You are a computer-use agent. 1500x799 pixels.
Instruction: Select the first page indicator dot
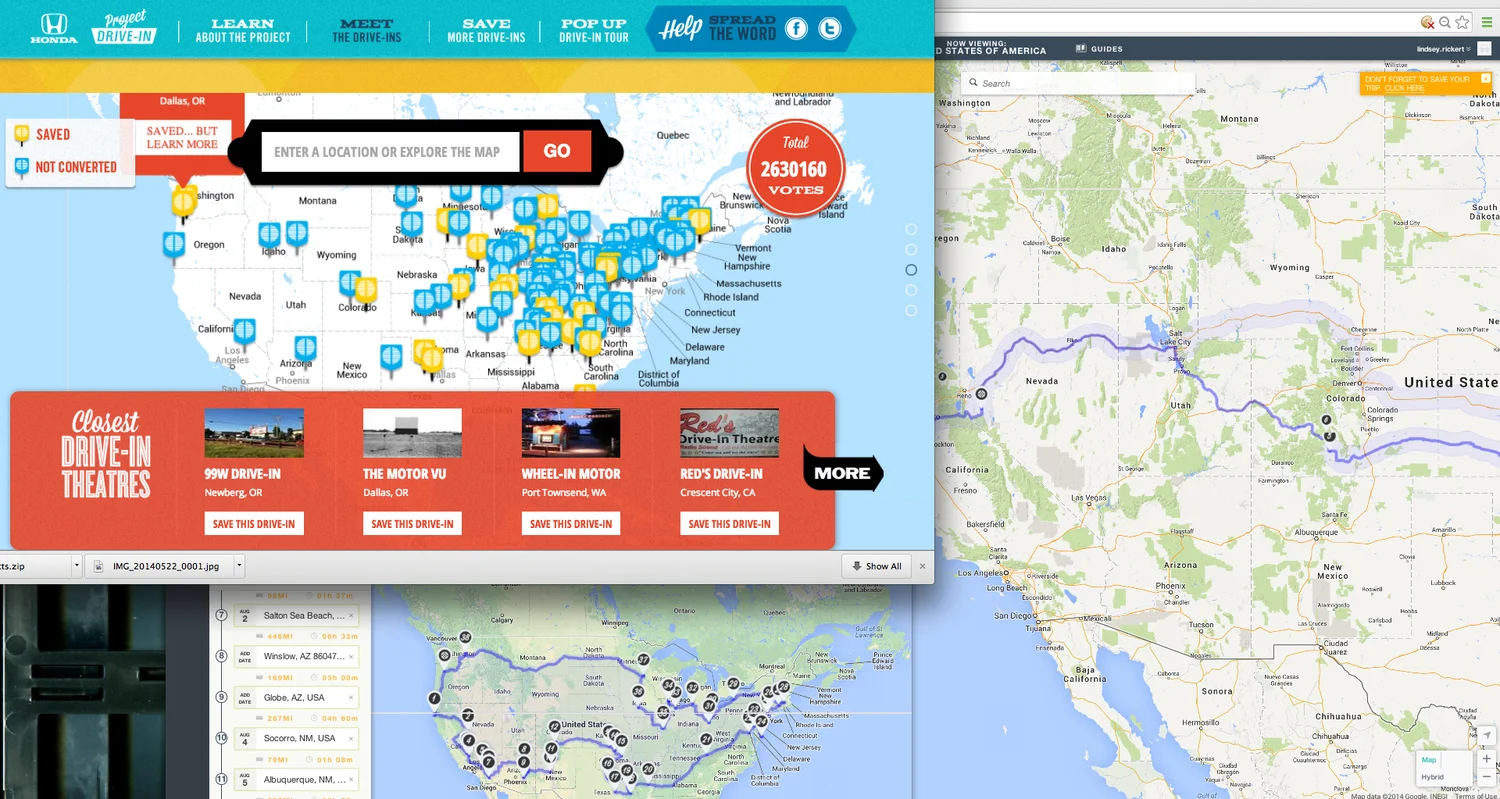click(911, 229)
